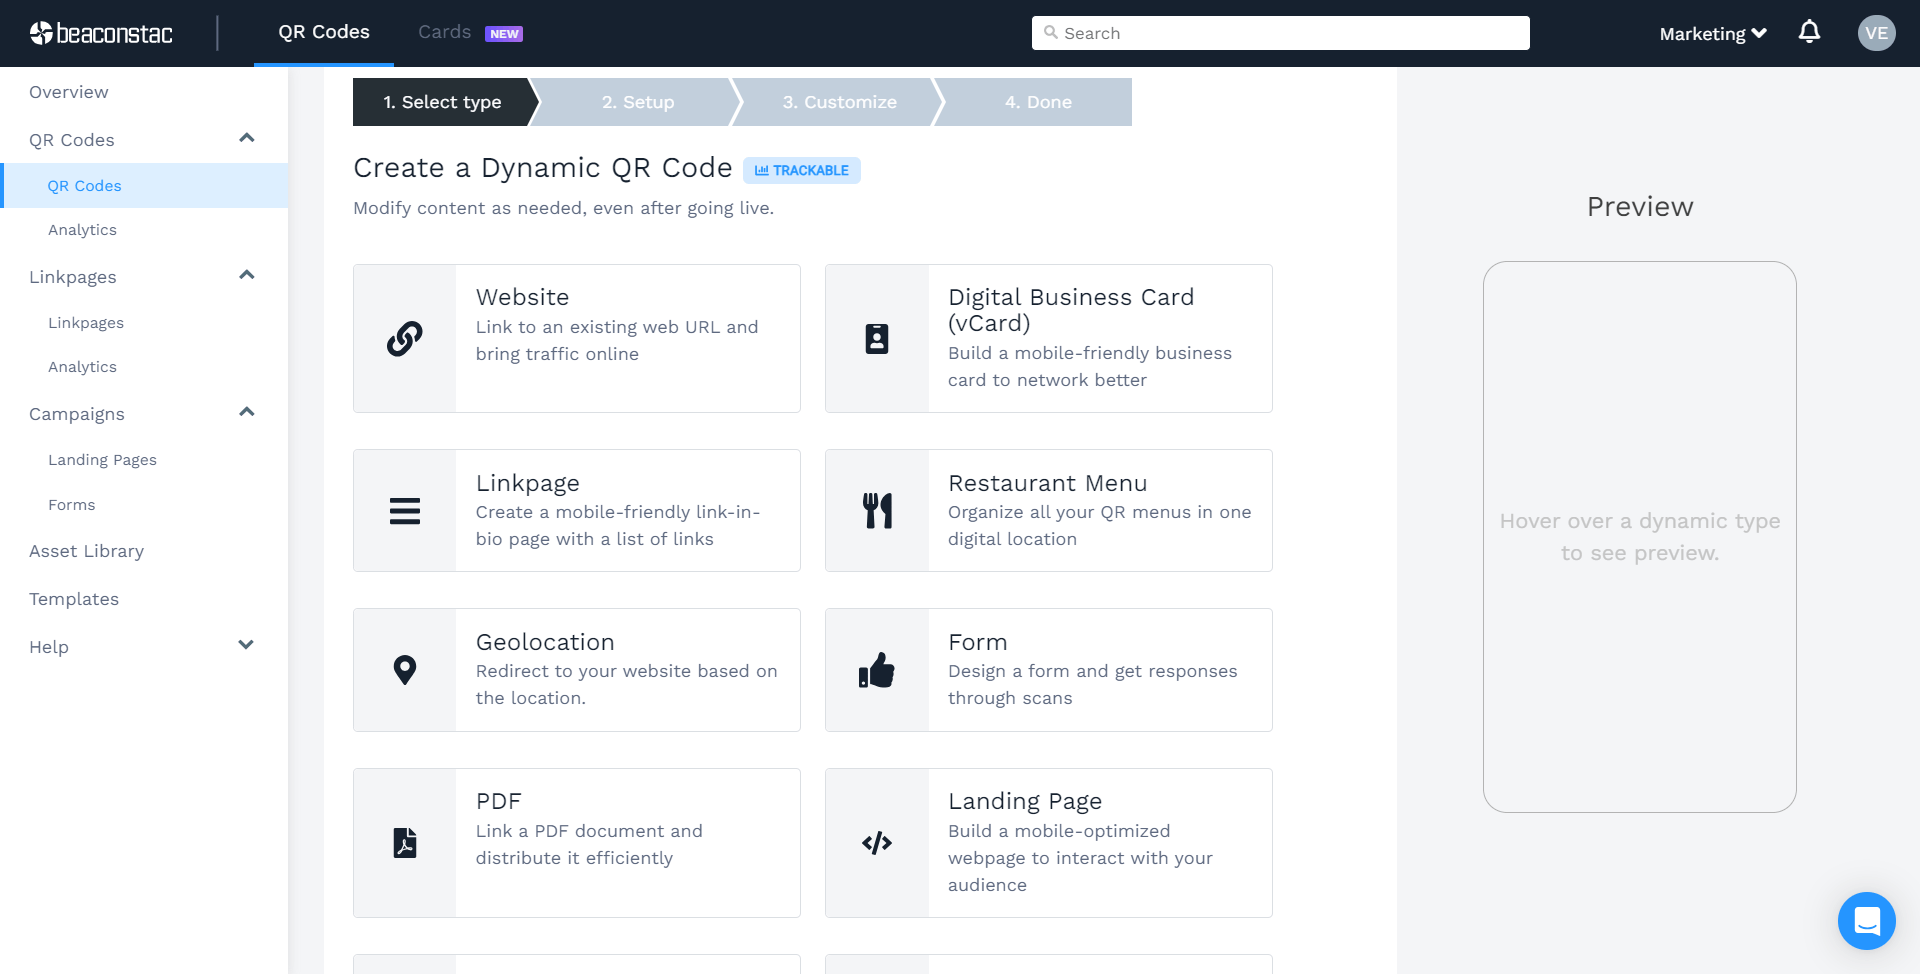Open the chat support widget
Viewport: 1921px width, 975px height.
pos(1866,920)
